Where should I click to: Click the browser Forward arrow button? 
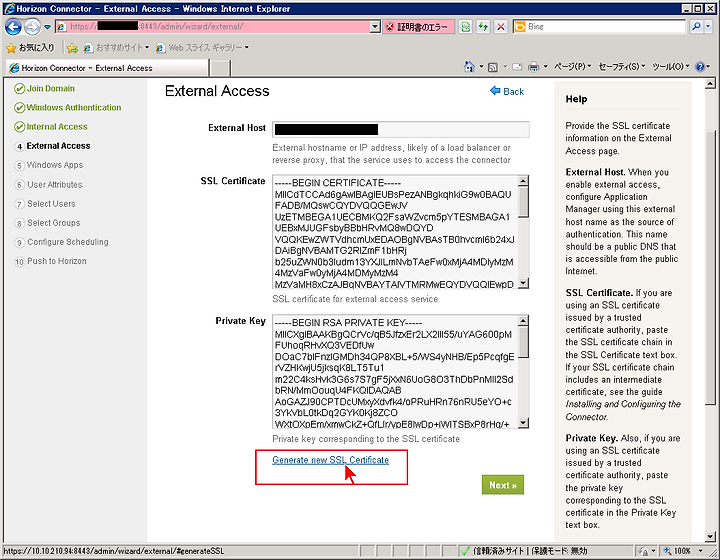(32, 27)
